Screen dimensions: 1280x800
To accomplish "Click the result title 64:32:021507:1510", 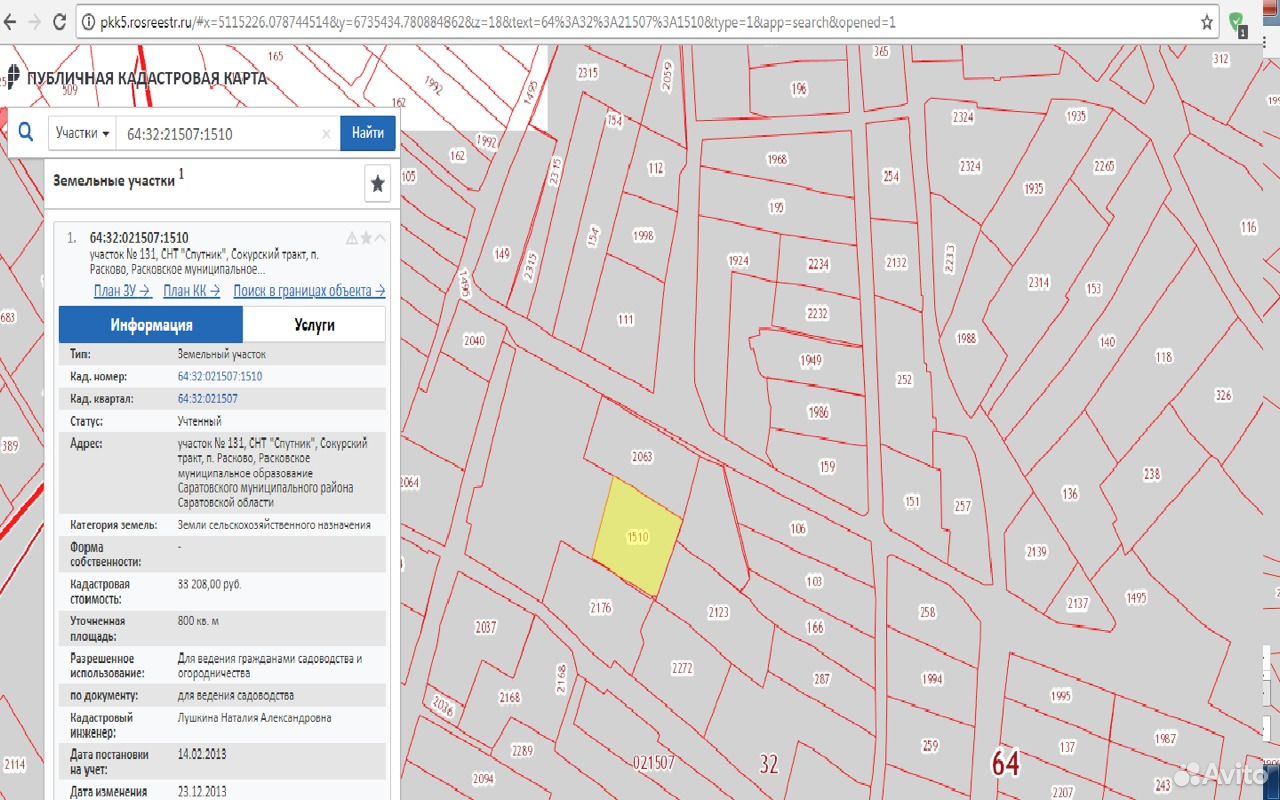I will click(139, 237).
